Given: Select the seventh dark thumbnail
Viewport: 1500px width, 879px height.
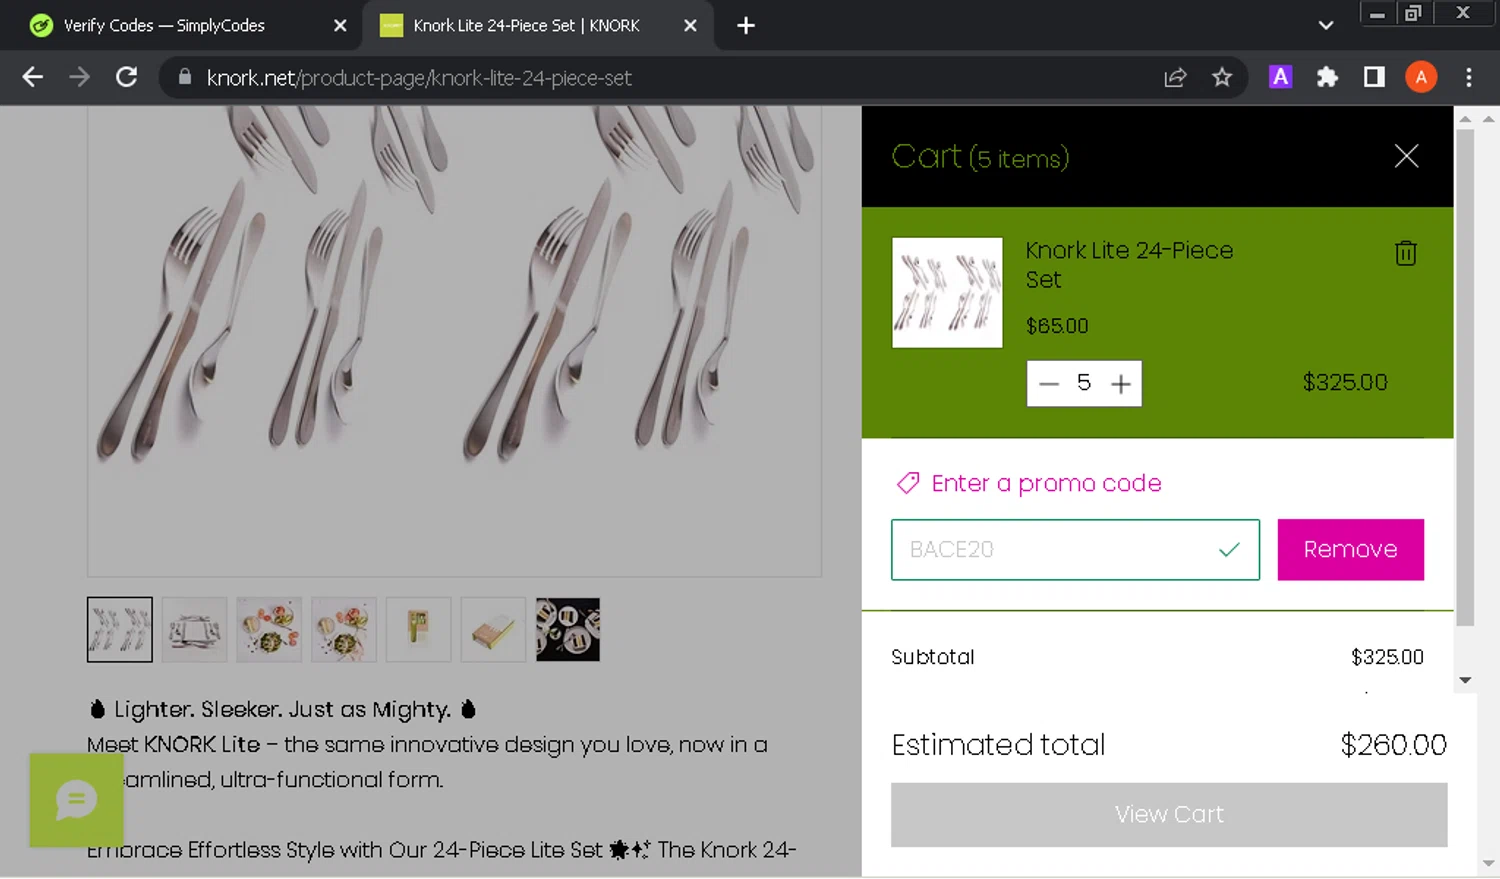Looking at the screenshot, I should pyautogui.click(x=568, y=630).
